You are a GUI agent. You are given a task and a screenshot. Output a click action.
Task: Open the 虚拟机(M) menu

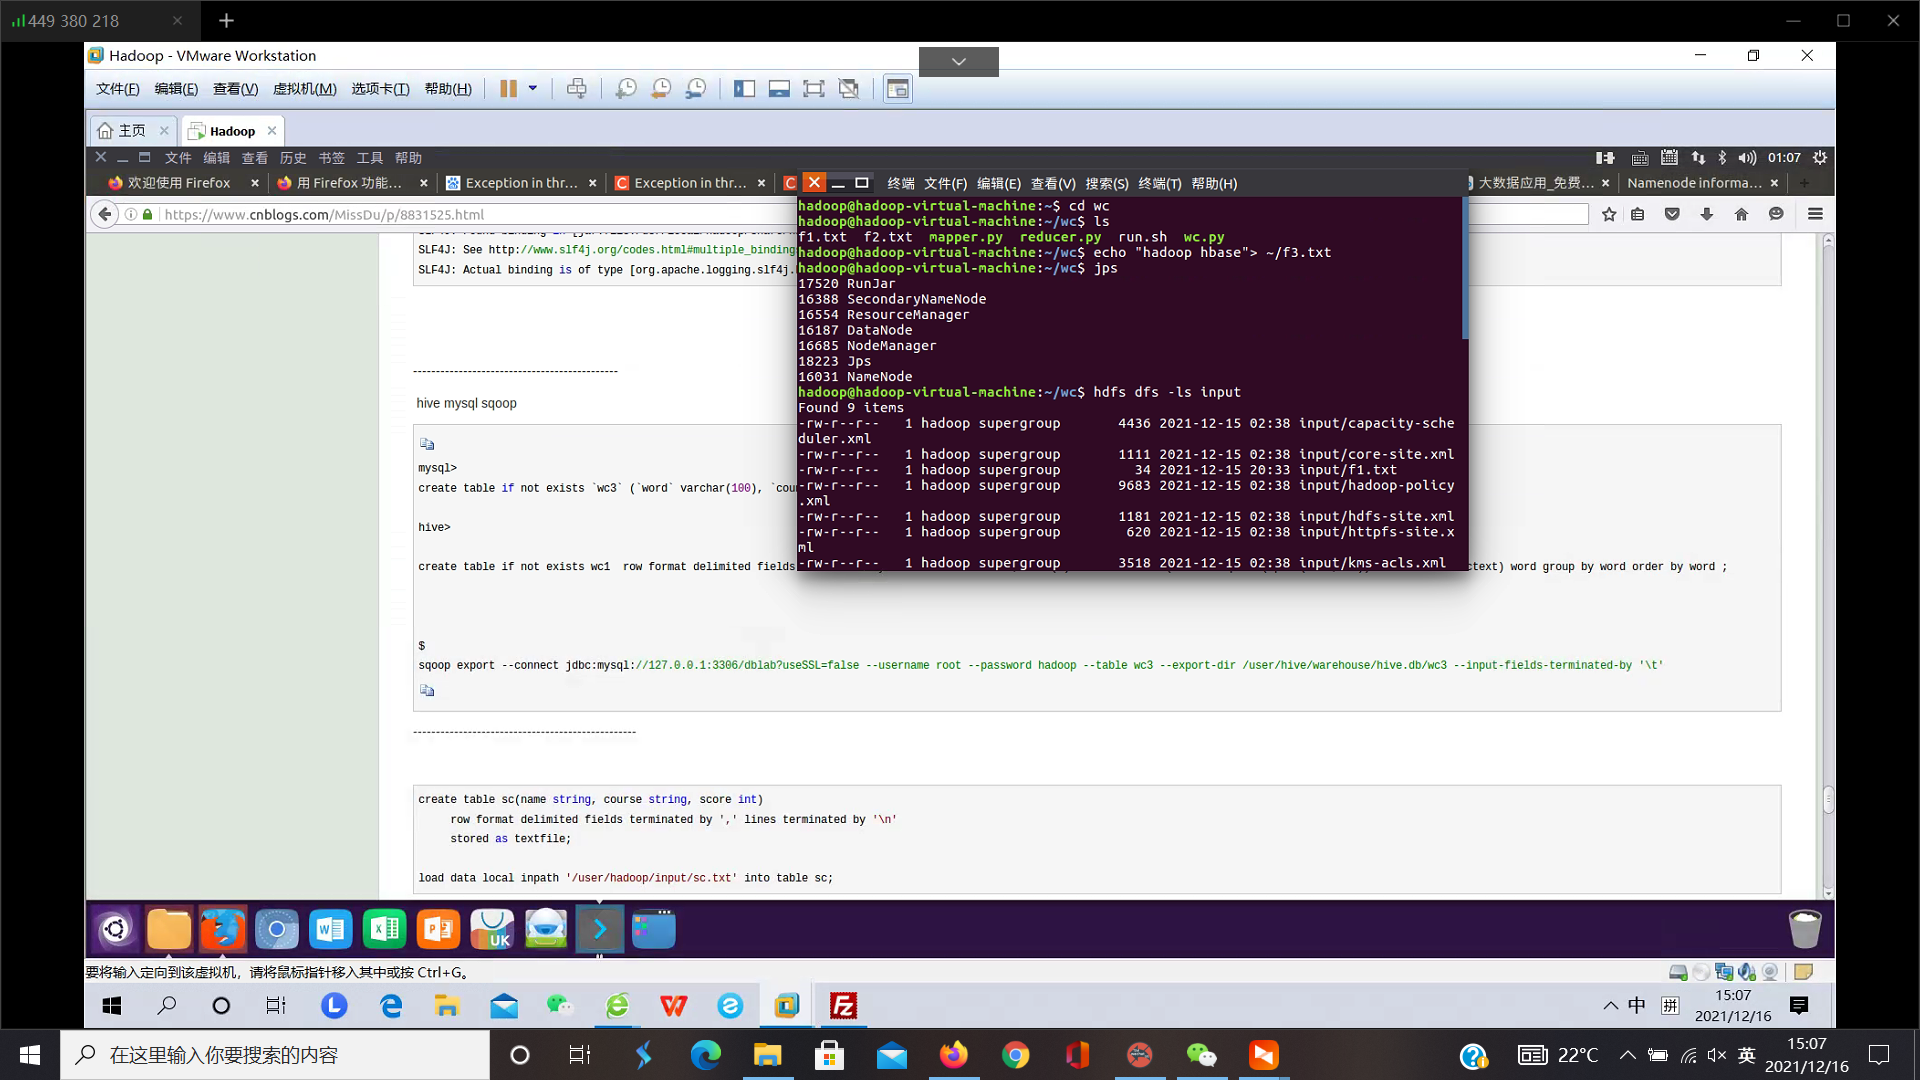304,89
